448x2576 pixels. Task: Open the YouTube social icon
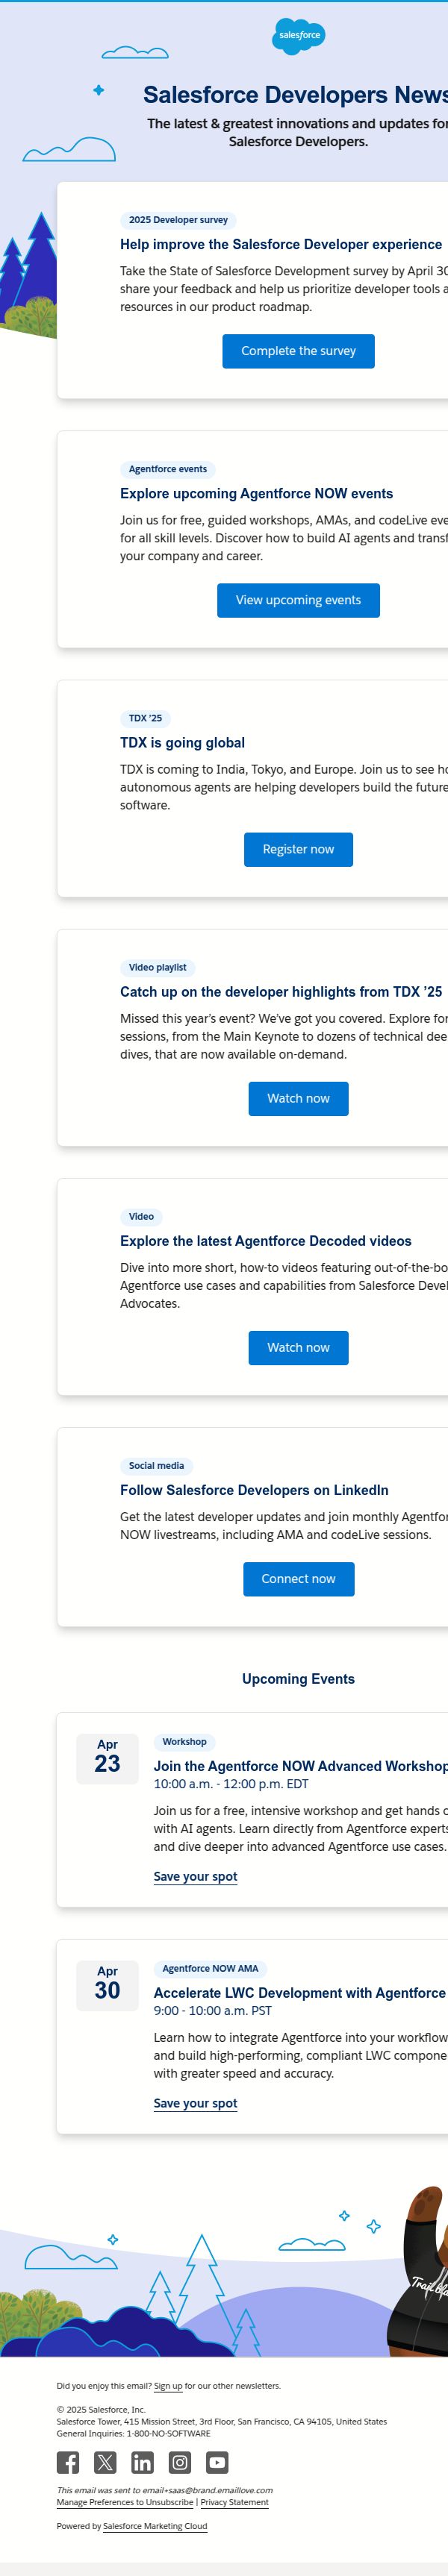tap(217, 2462)
